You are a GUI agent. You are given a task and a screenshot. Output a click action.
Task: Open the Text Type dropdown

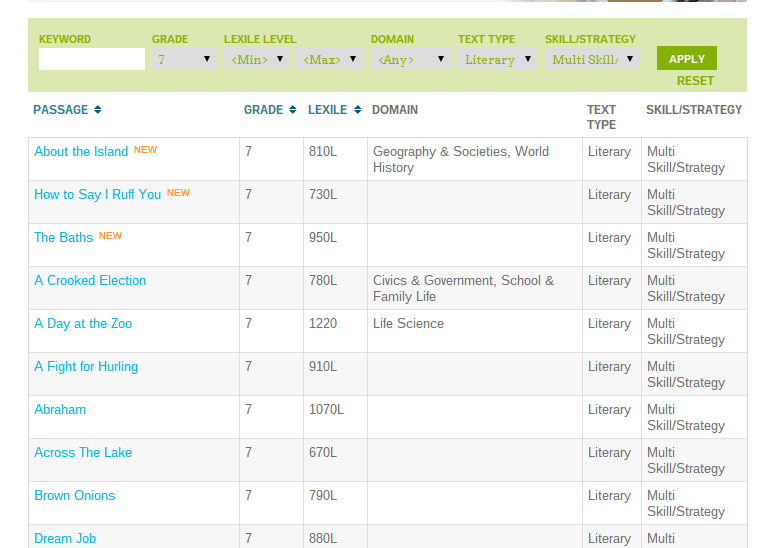[x=497, y=59]
